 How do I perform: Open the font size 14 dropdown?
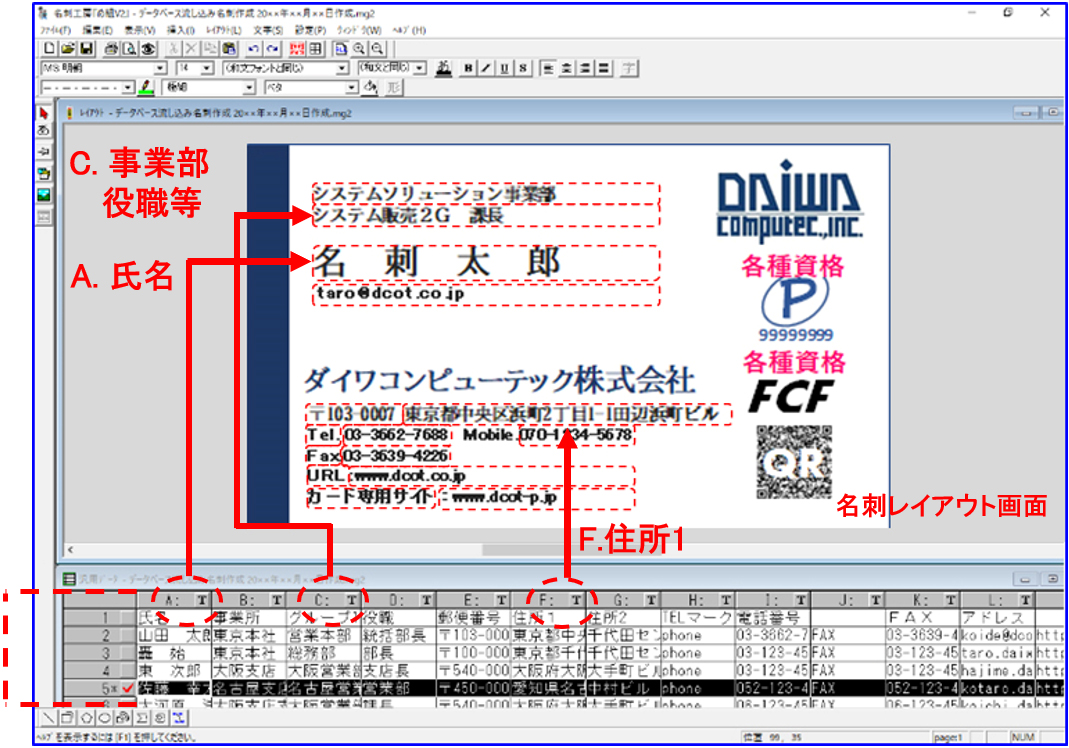click(207, 68)
